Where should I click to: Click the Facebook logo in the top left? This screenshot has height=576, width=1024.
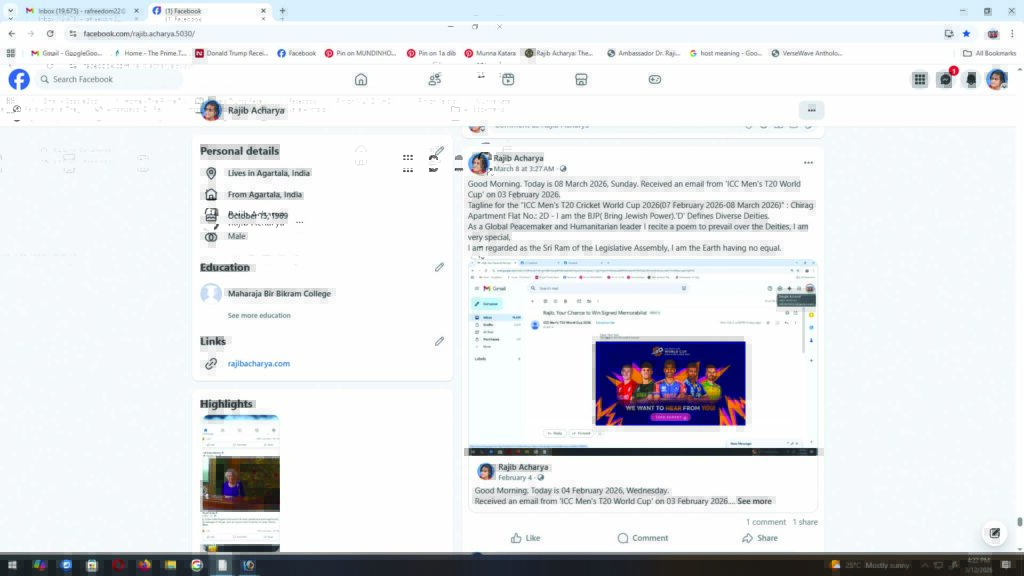tap(19, 80)
